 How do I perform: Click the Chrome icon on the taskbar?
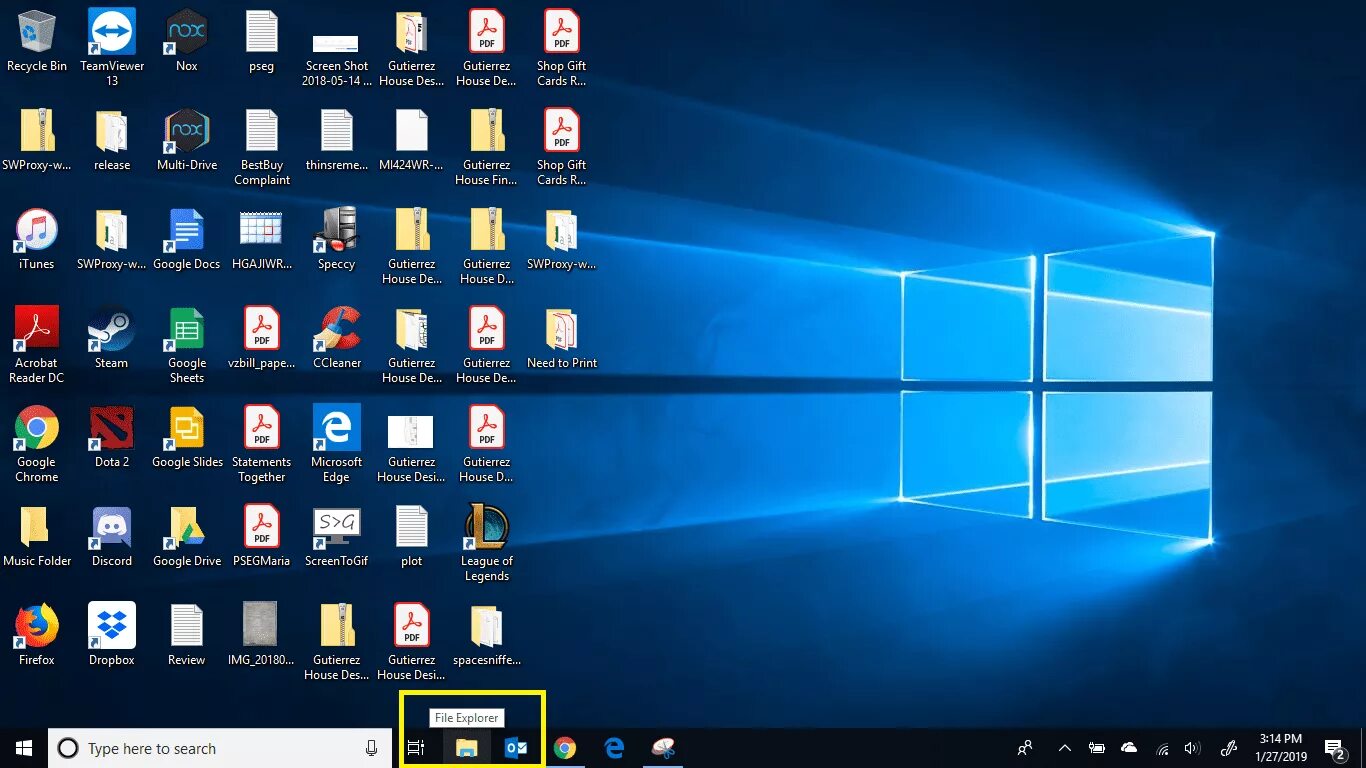tap(565, 748)
